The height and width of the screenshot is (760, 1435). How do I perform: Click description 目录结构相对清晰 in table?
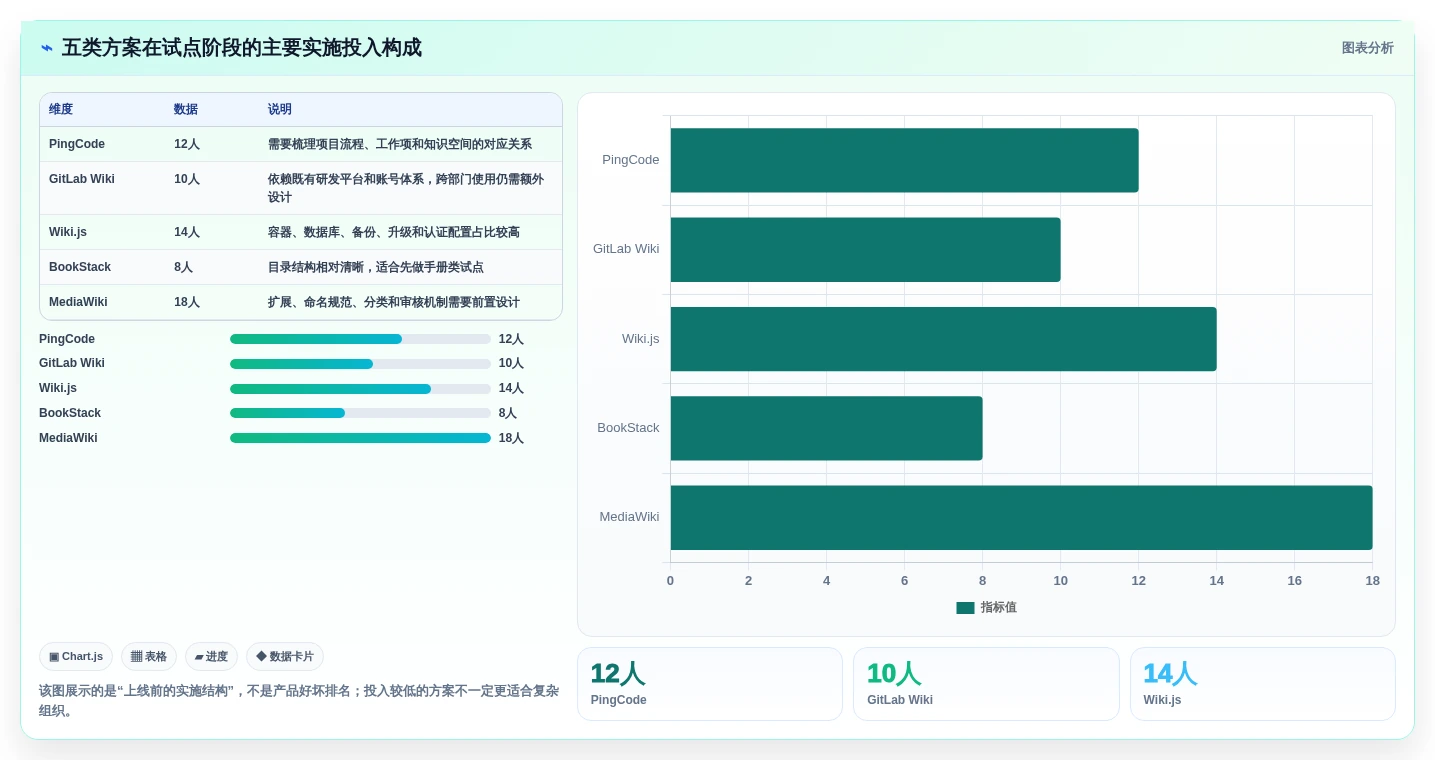(376, 267)
